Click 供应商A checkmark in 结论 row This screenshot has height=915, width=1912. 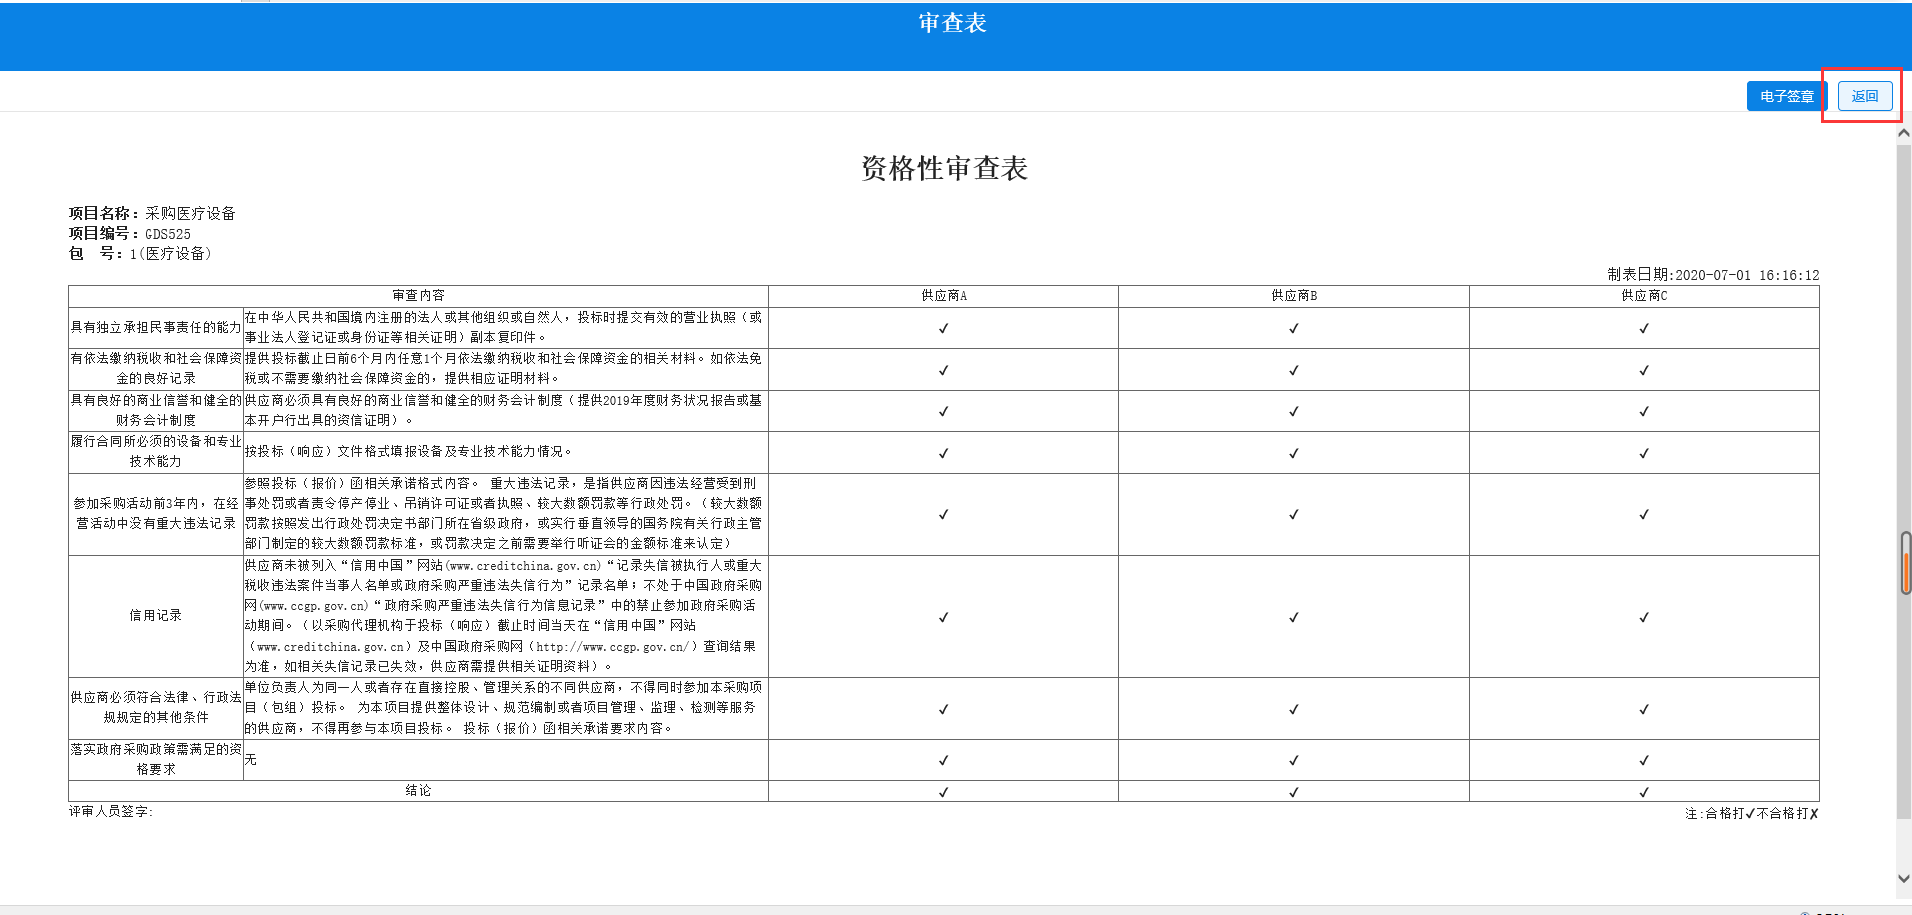tap(943, 792)
